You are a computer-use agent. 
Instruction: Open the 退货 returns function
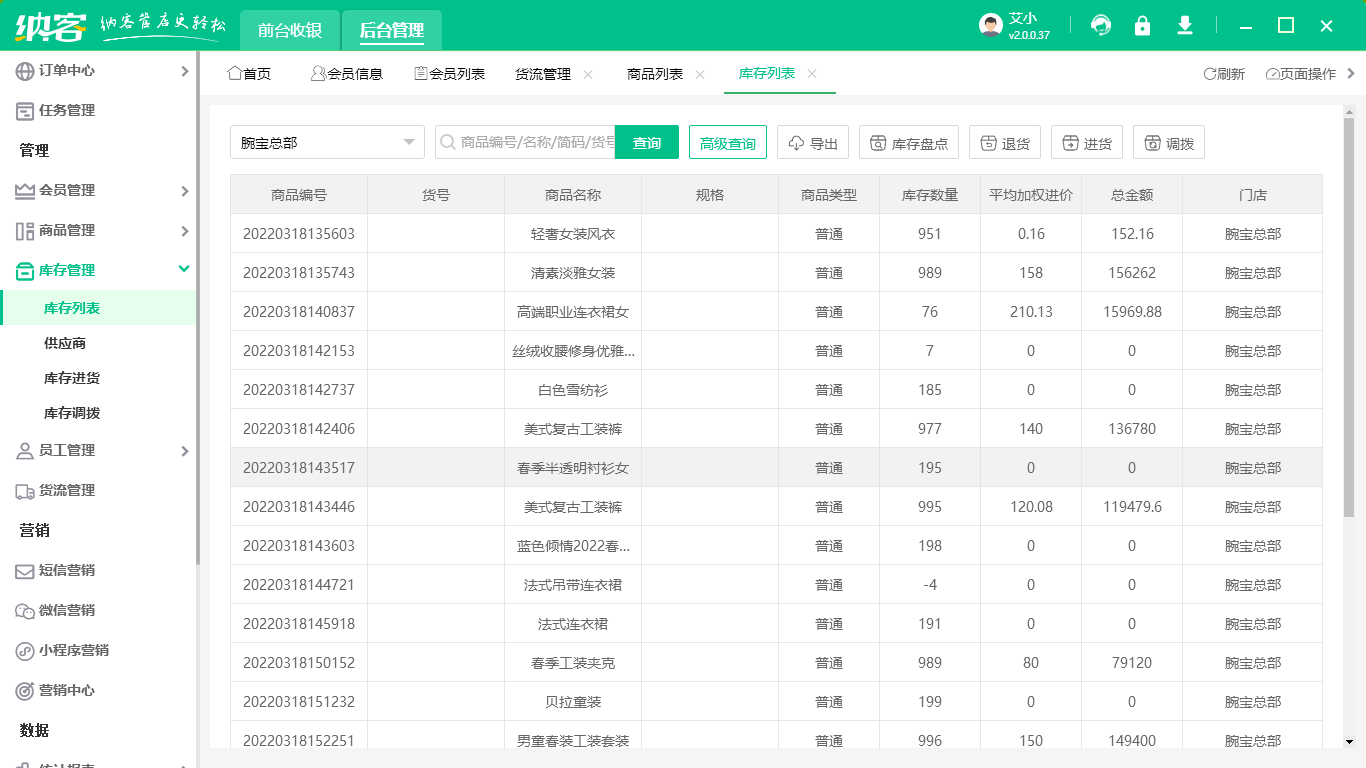click(x=1005, y=141)
